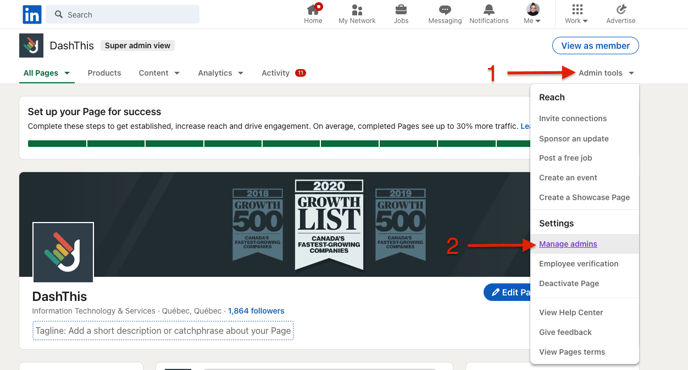Open the 1,864 followers link
This screenshot has height=370, width=688.
pos(256,311)
